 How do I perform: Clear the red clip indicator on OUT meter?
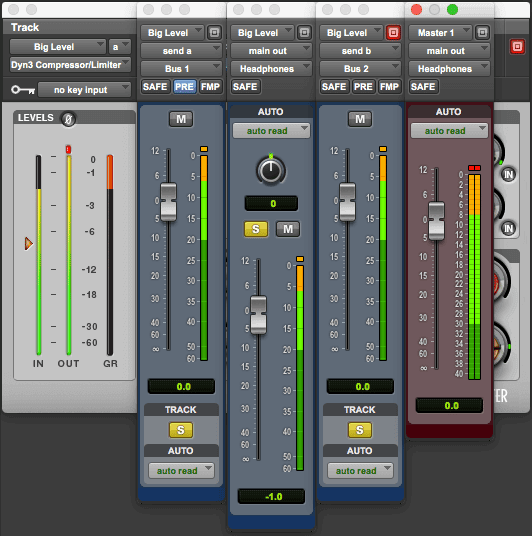(68, 149)
